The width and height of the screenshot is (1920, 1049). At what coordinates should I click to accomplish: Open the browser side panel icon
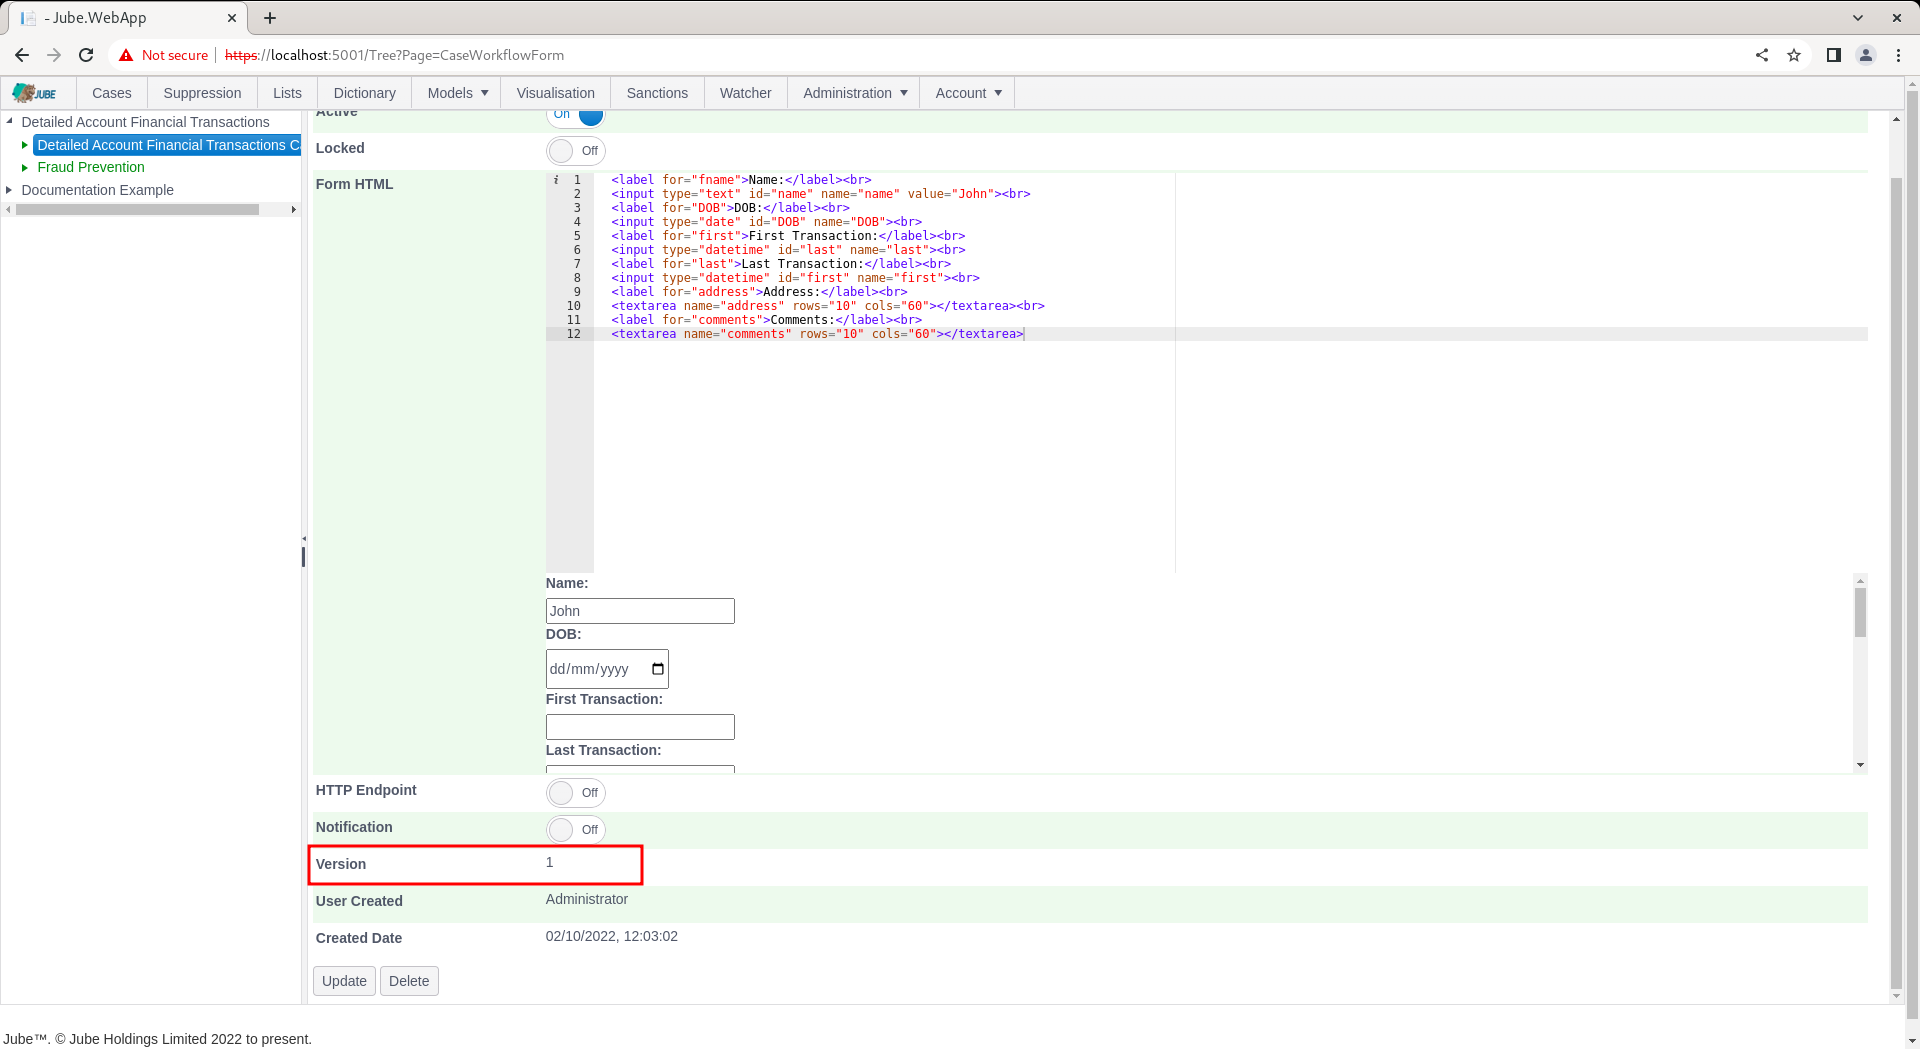pos(1834,55)
